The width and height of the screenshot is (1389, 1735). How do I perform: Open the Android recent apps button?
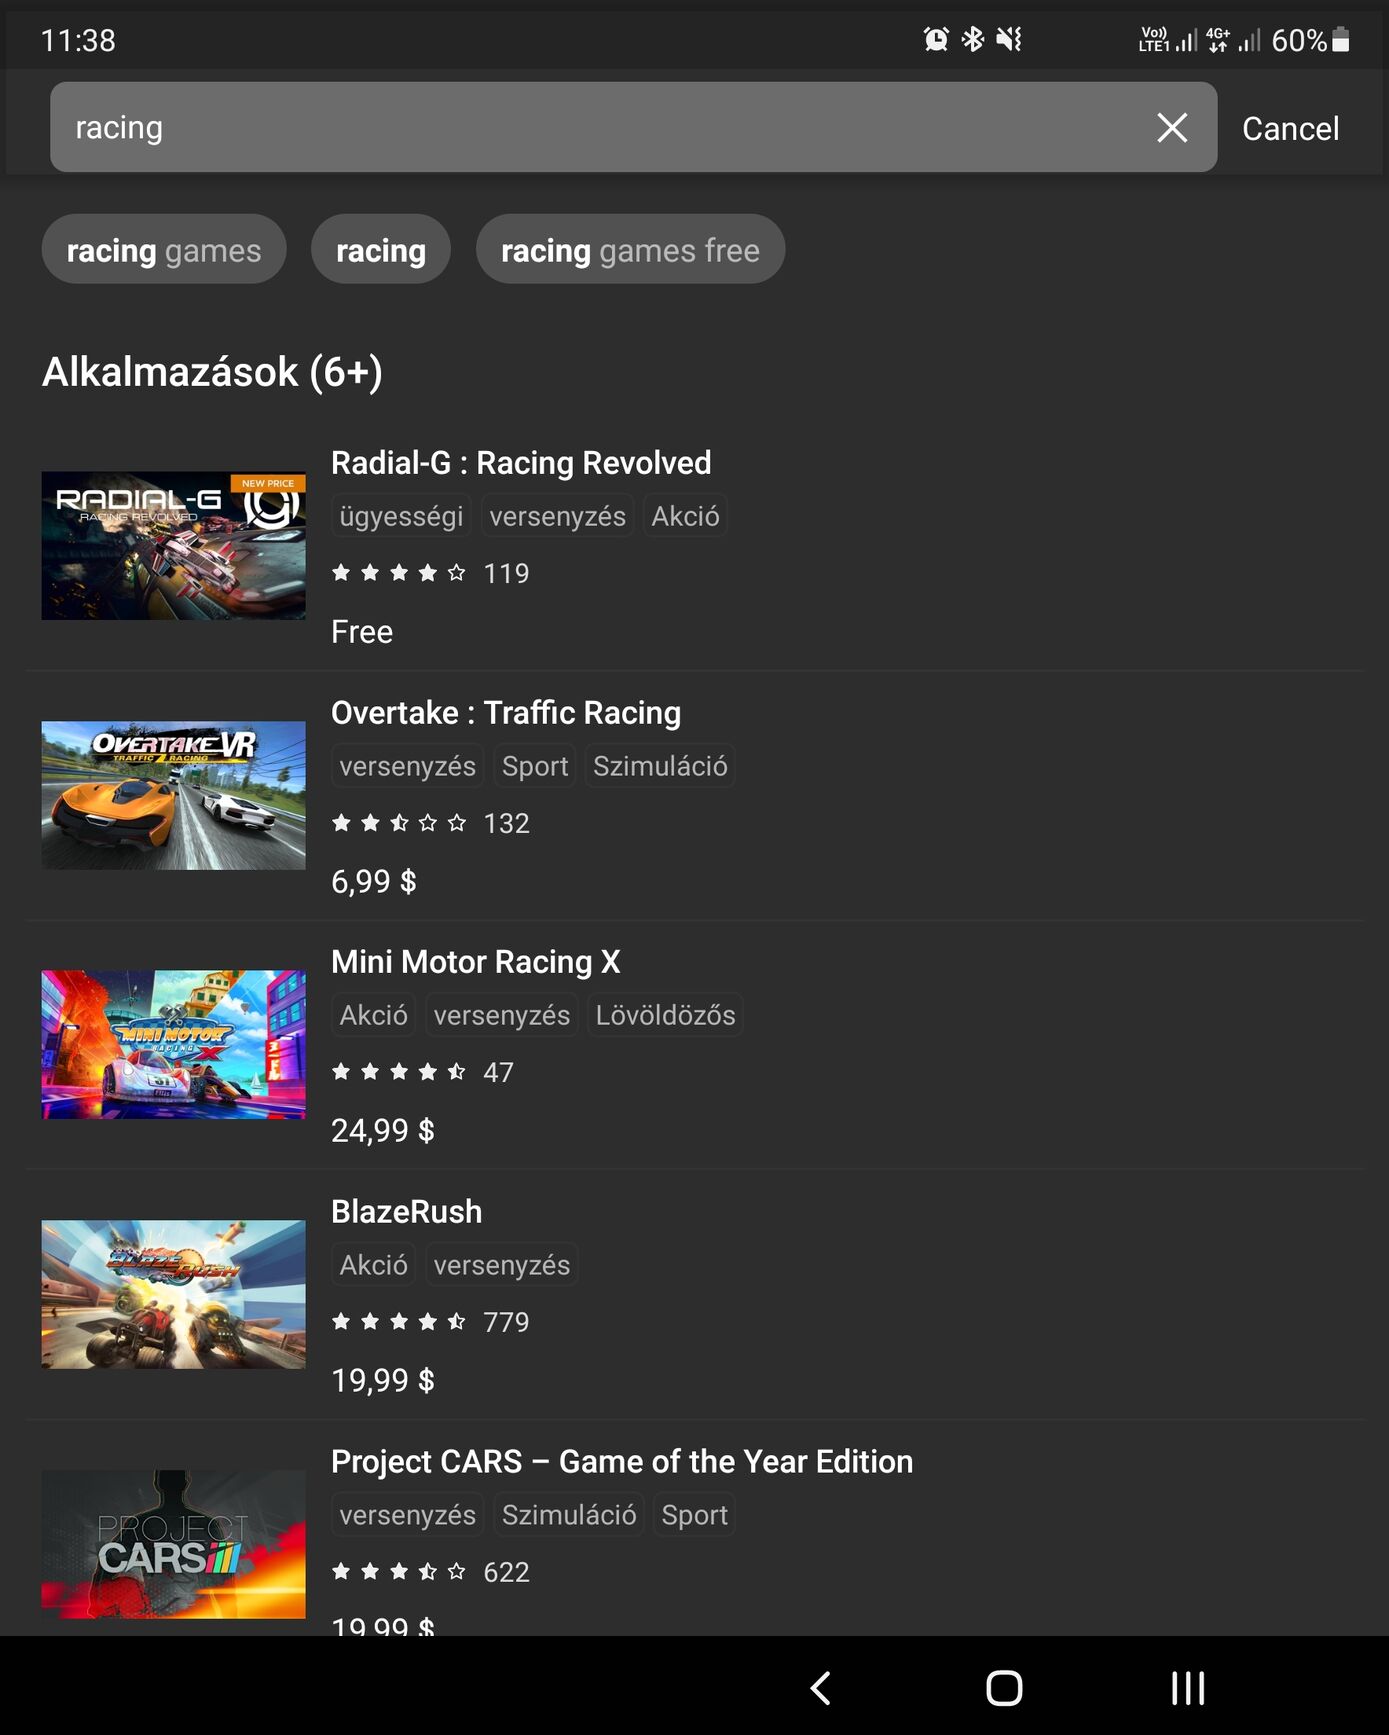click(1188, 1688)
